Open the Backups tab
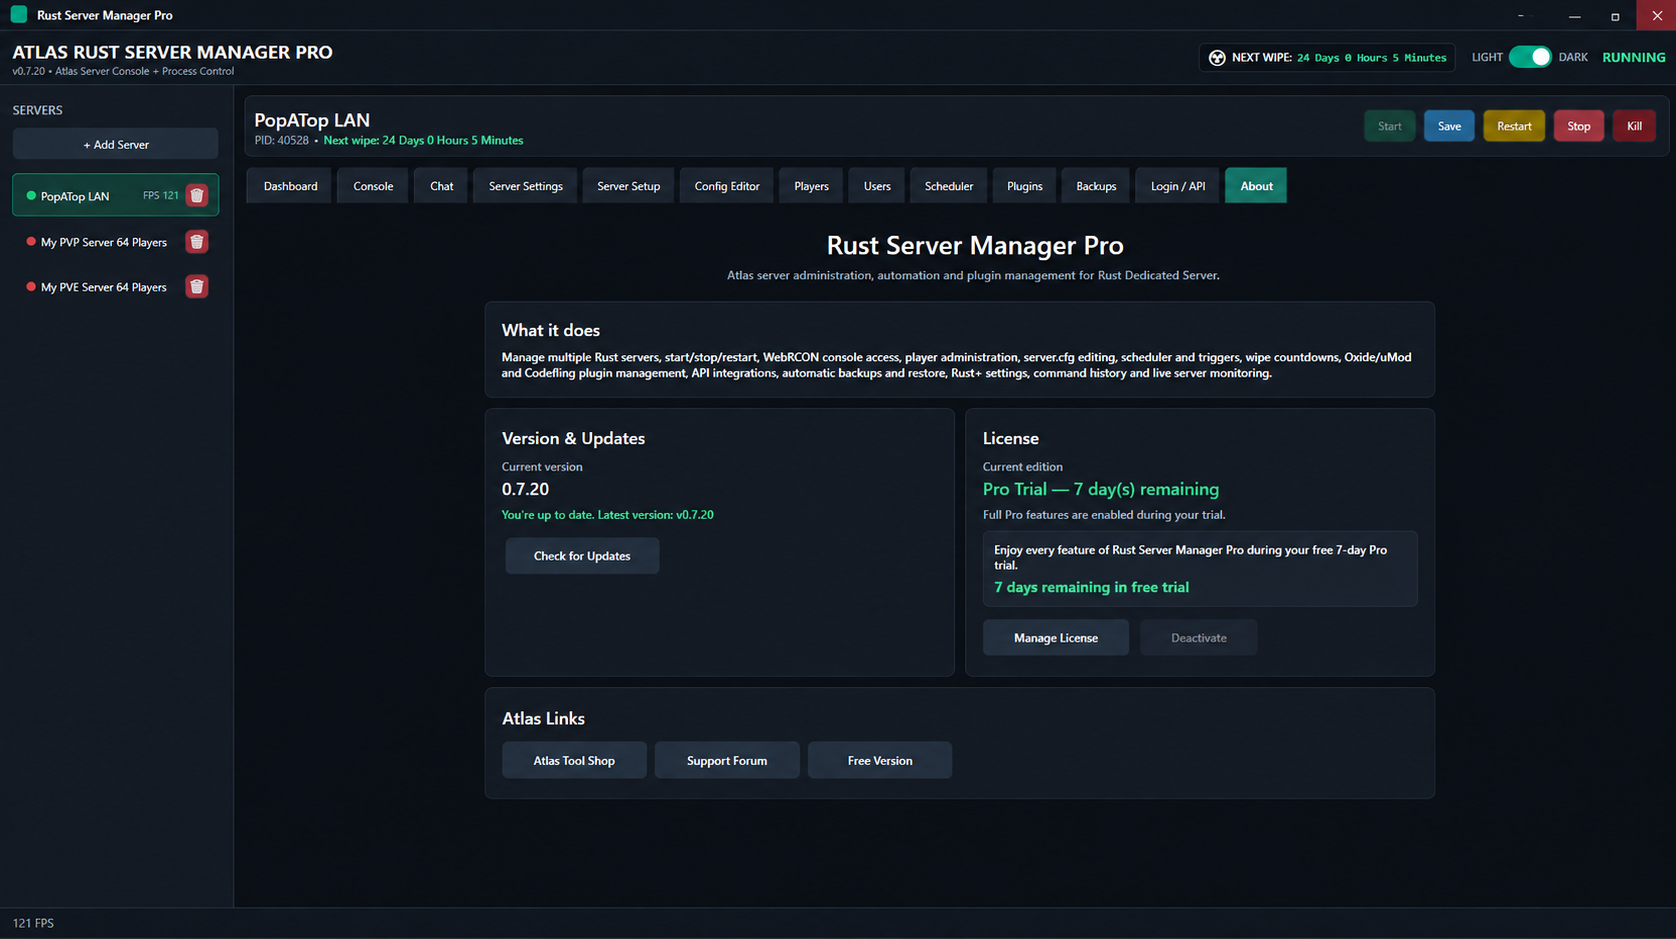The width and height of the screenshot is (1676, 939). pyautogui.click(x=1096, y=186)
